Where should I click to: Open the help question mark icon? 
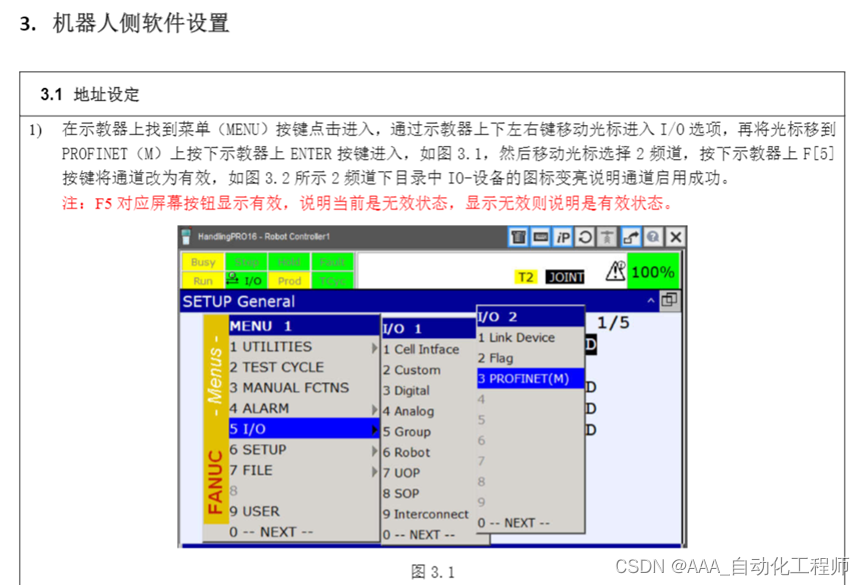pos(653,237)
